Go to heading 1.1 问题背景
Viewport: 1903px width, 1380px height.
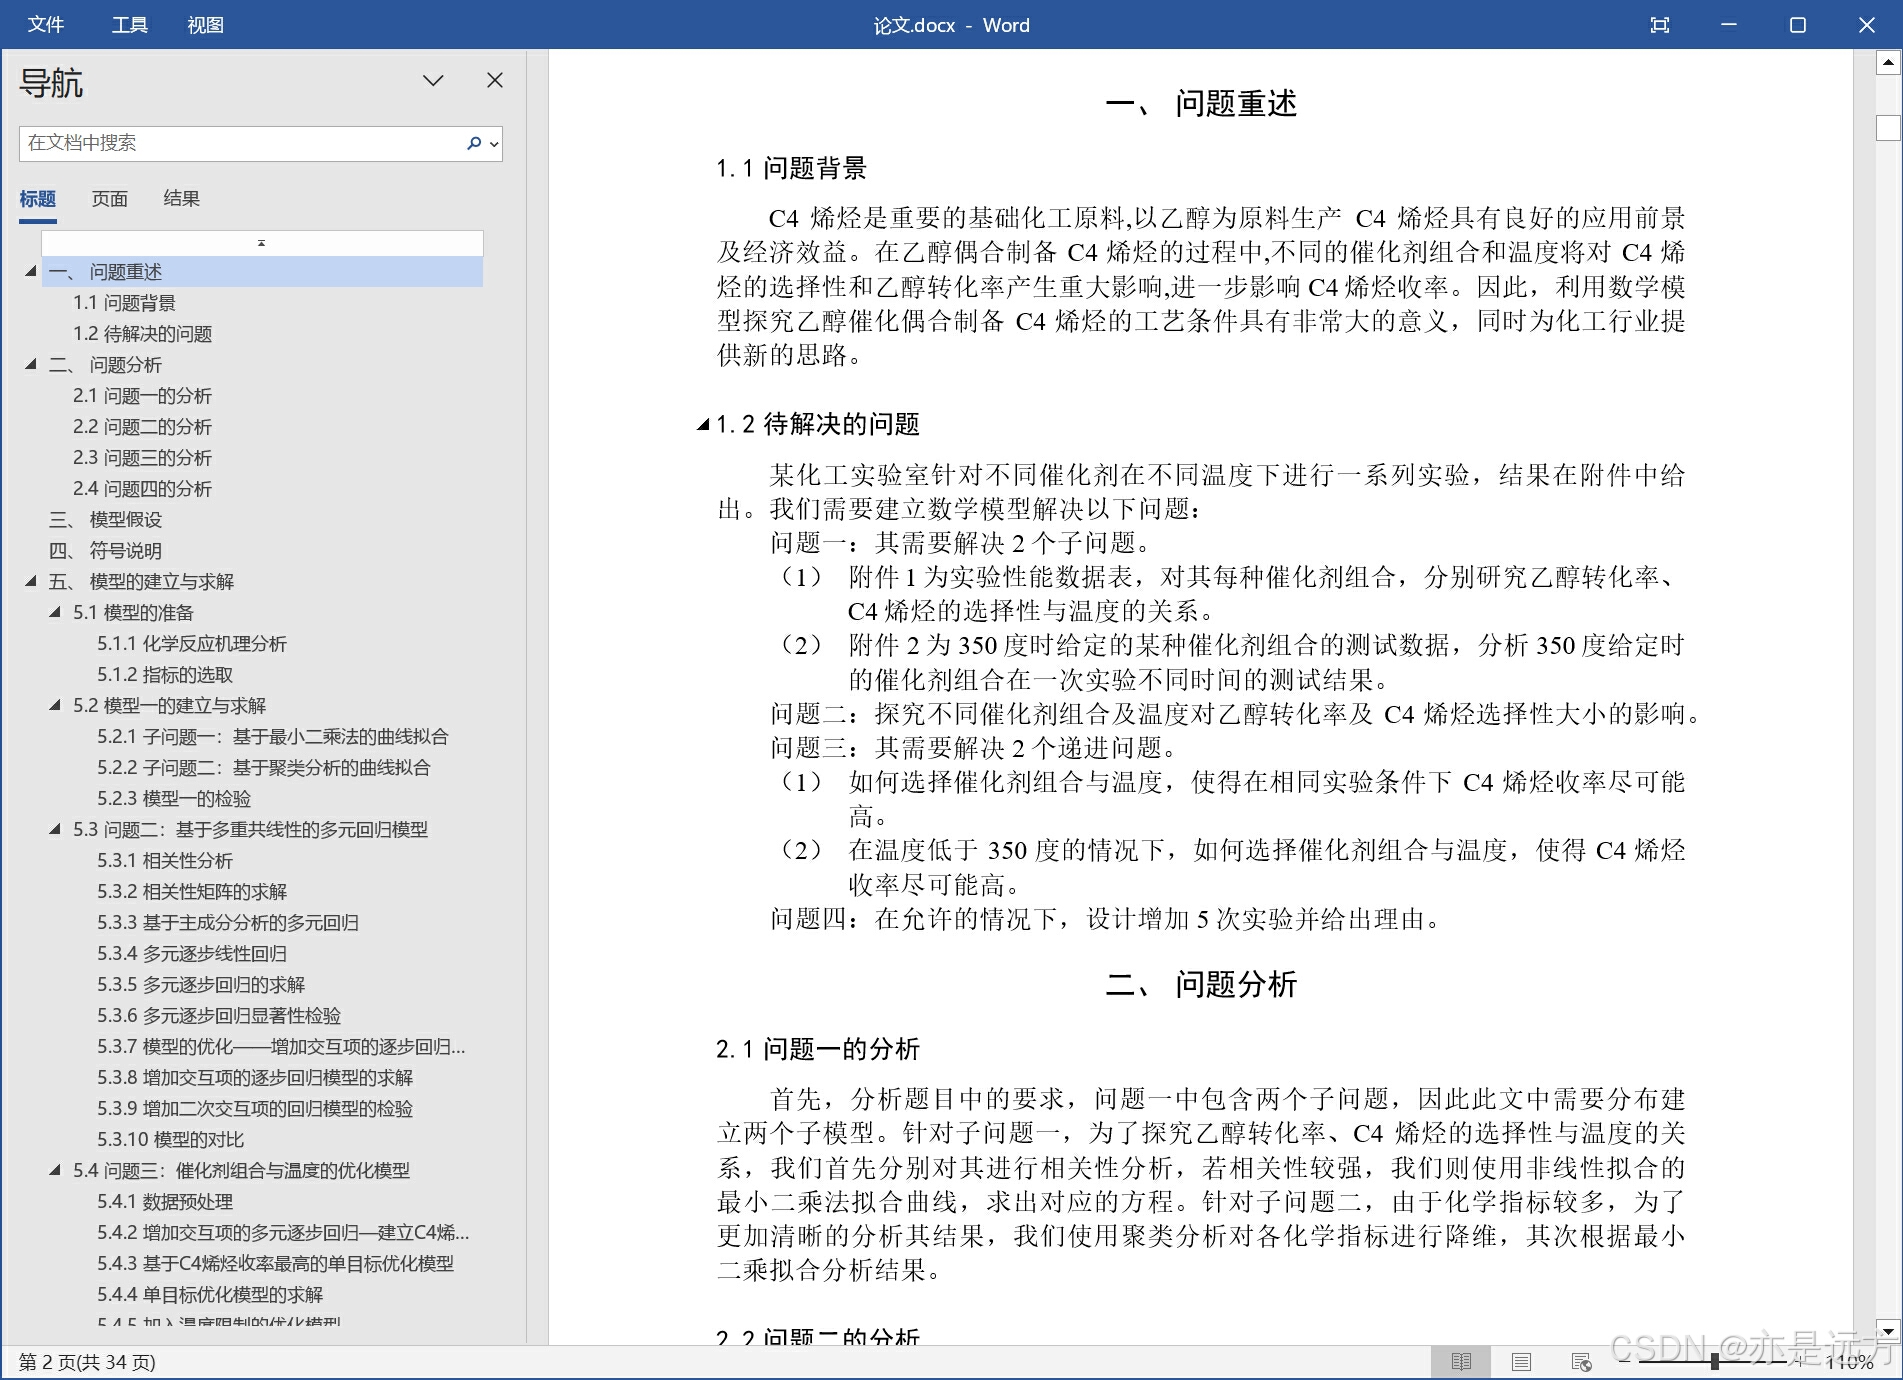124,302
